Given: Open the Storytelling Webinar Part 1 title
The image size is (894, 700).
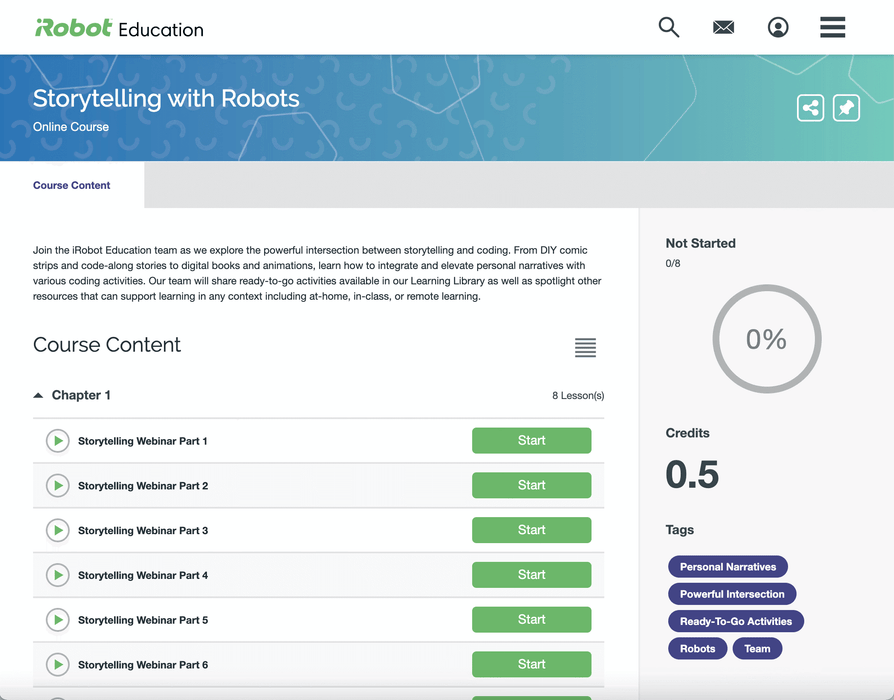Looking at the screenshot, I should (x=143, y=441).
